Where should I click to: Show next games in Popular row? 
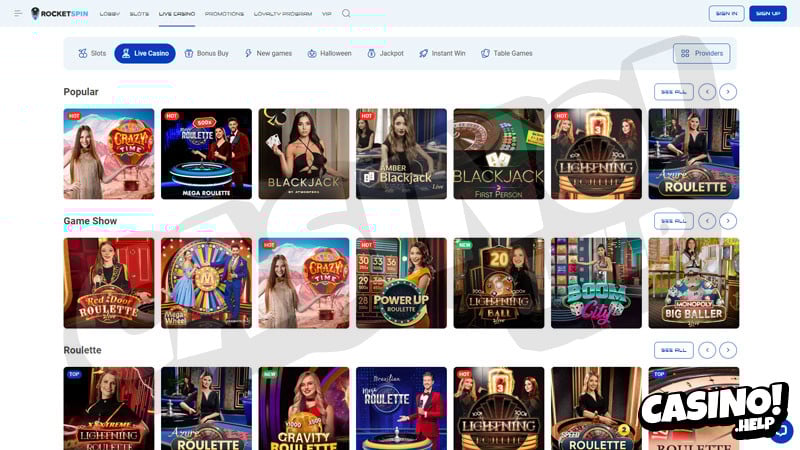pos(728,92)
